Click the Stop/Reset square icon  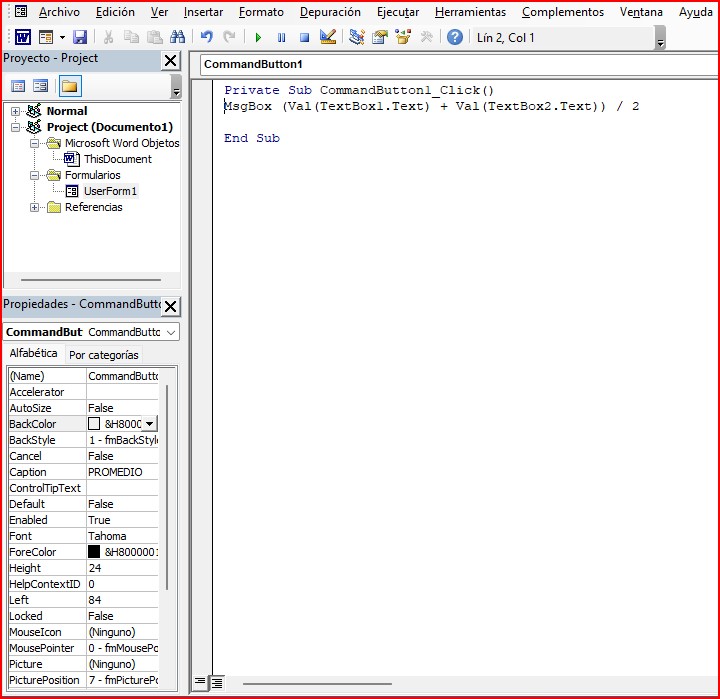tap(304, 38)
